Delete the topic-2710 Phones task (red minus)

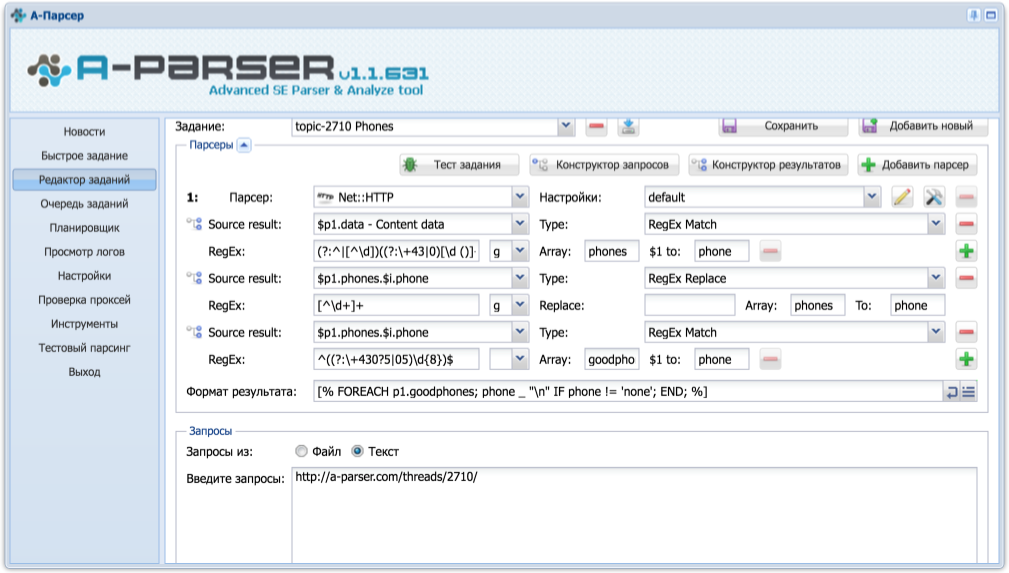[597, 126]
